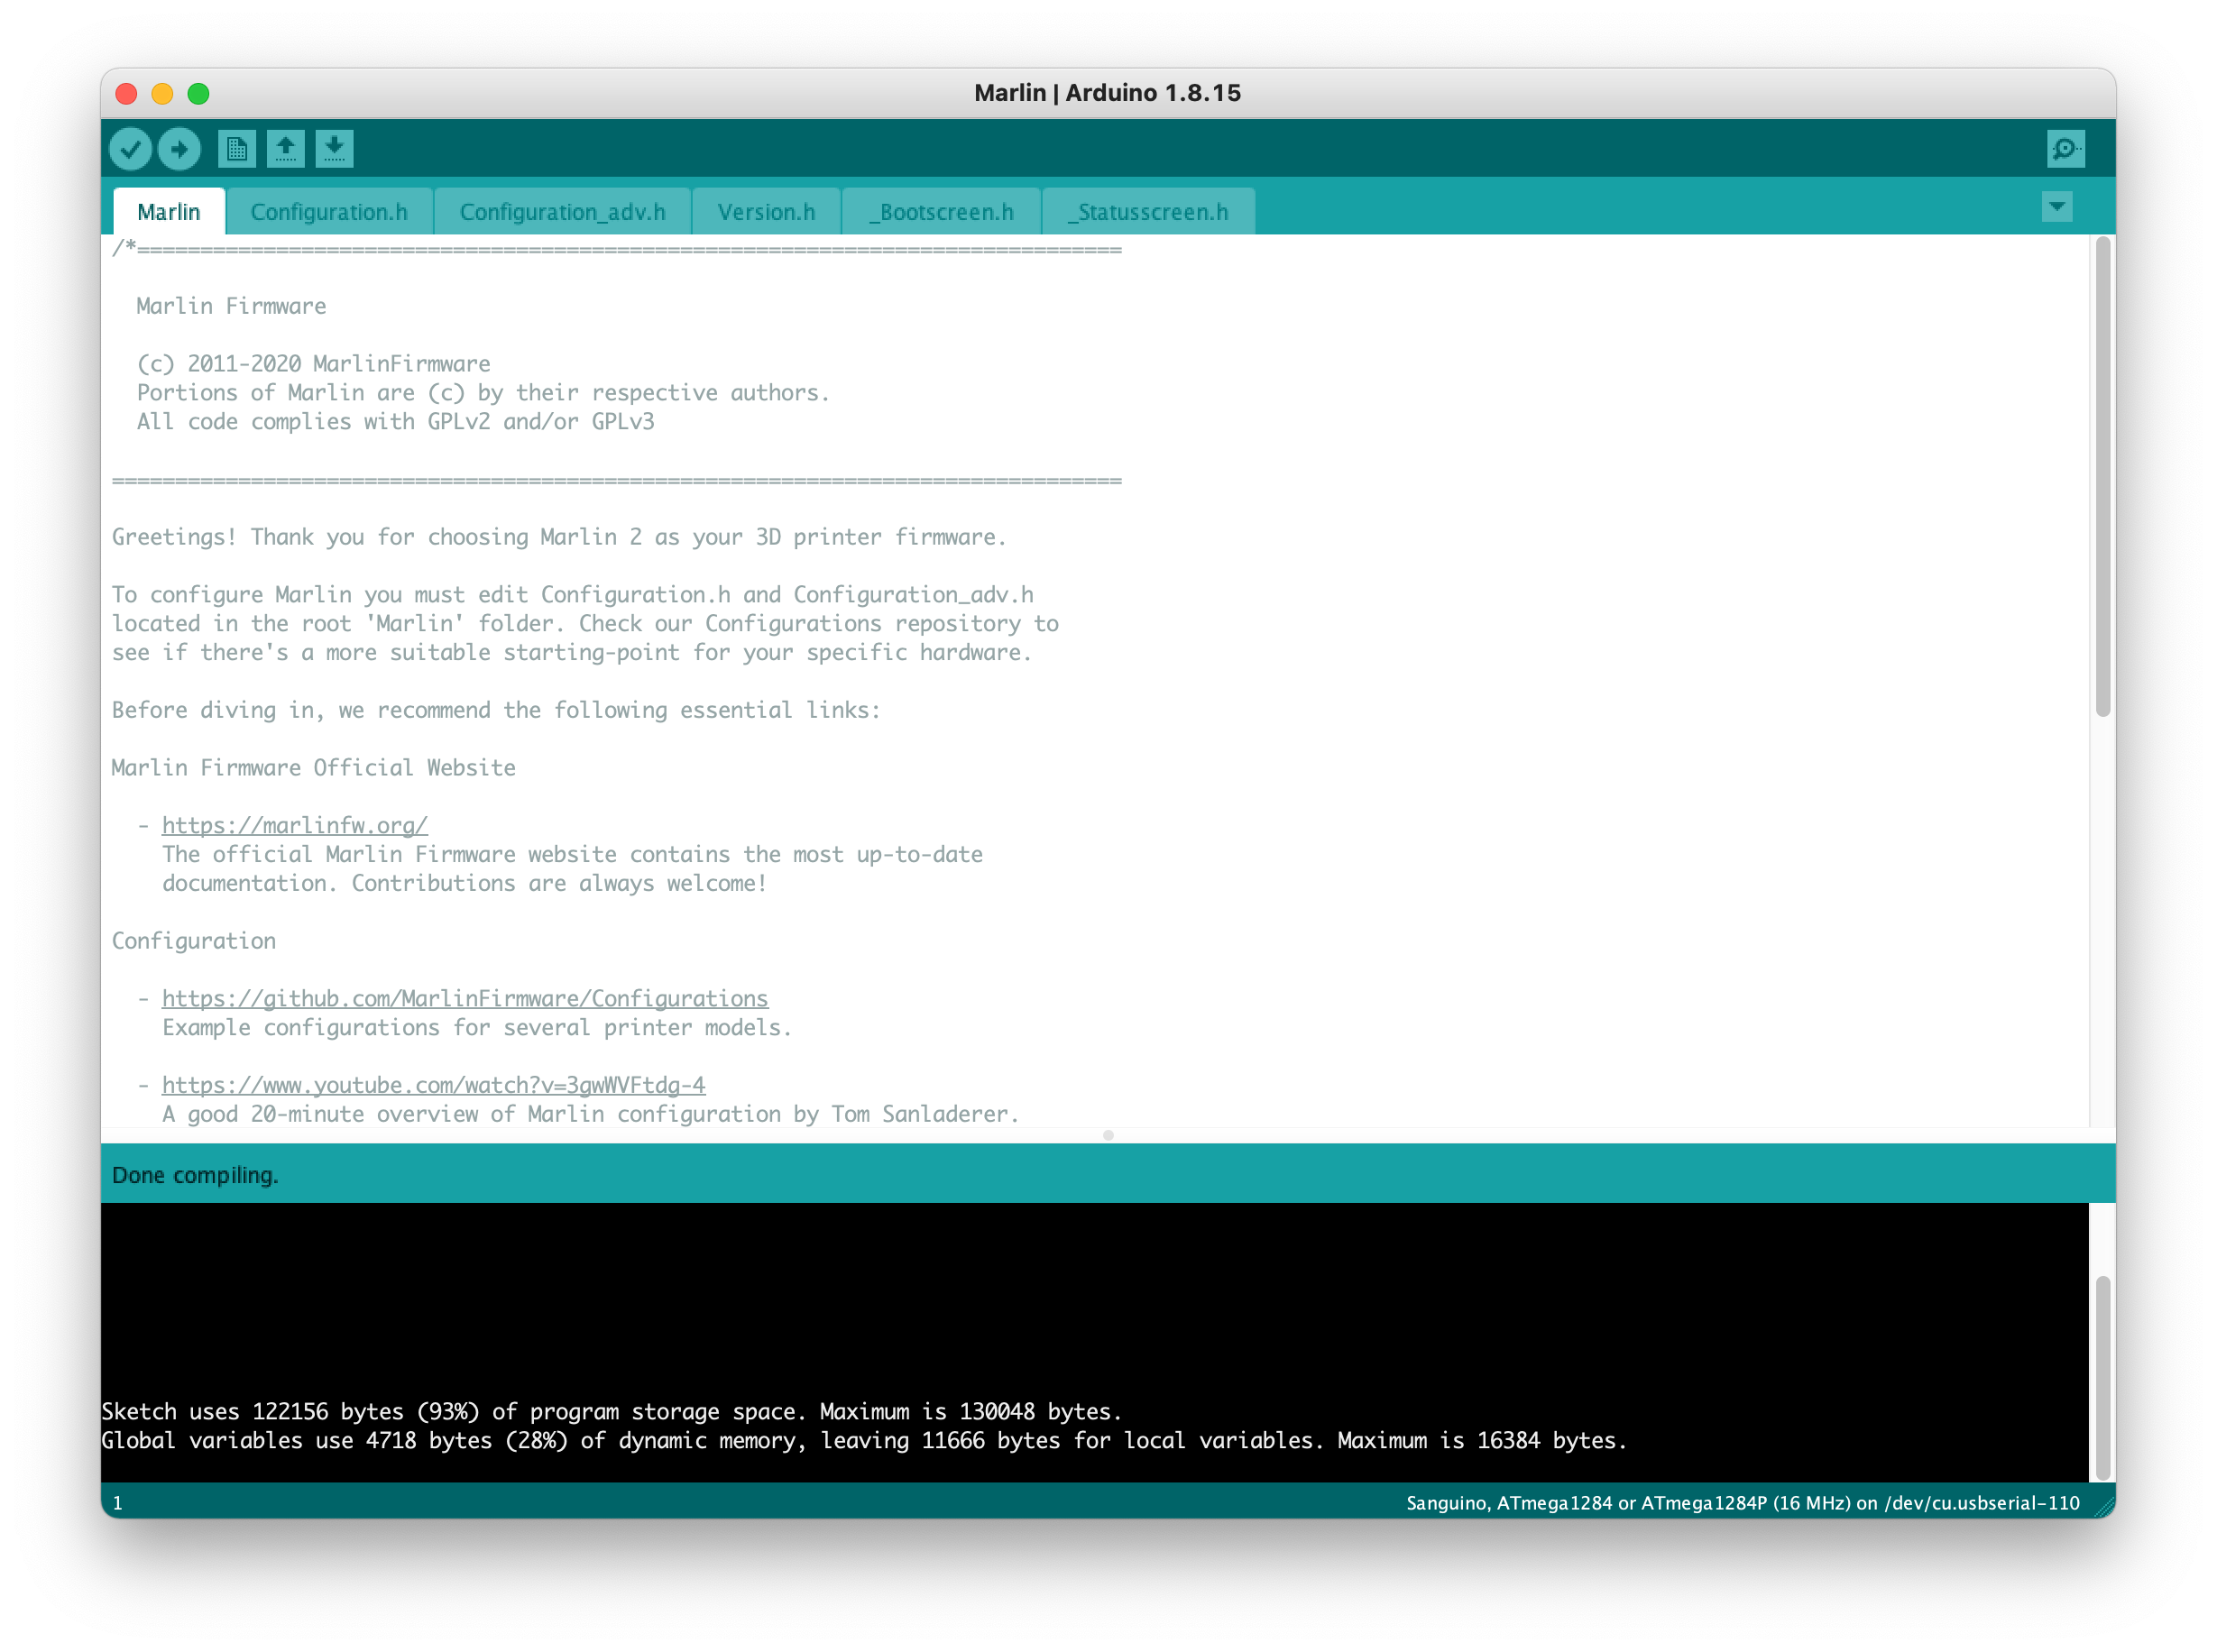Click the line number '1' in status bar
Viewport: 2217px width, 1652px height.
[x=118, y=1503]
